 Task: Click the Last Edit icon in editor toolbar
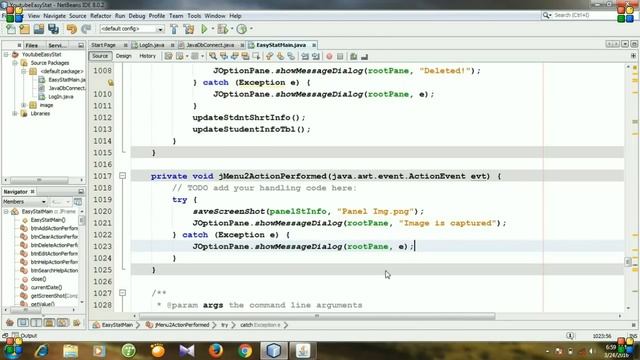click(169, 56)
